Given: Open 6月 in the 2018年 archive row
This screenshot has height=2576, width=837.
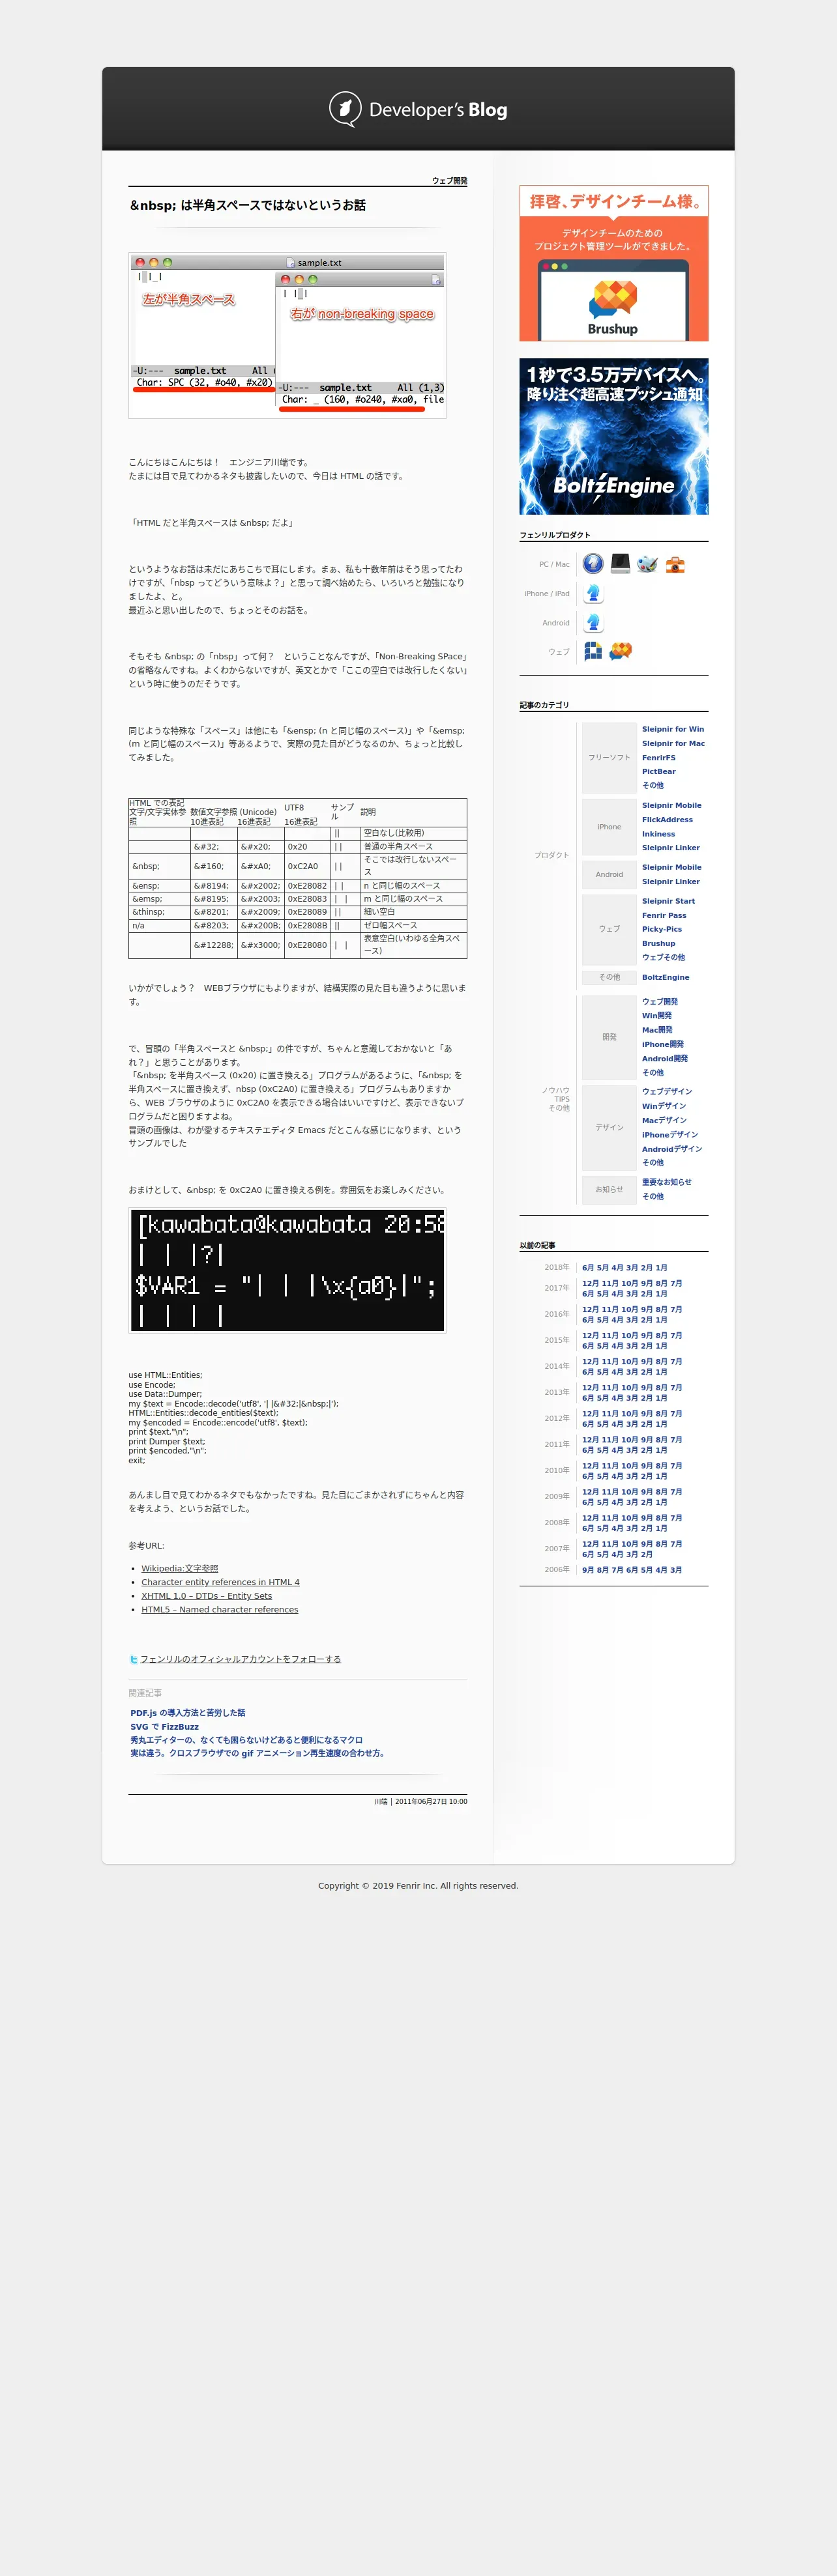Looking at the screenshot, I should 588,1267.
